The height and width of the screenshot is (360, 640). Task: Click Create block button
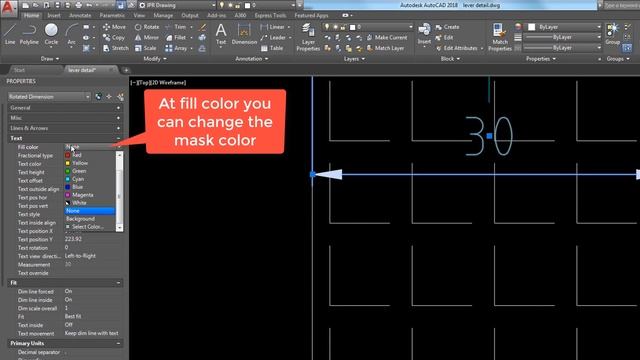[x=447, y=27]
